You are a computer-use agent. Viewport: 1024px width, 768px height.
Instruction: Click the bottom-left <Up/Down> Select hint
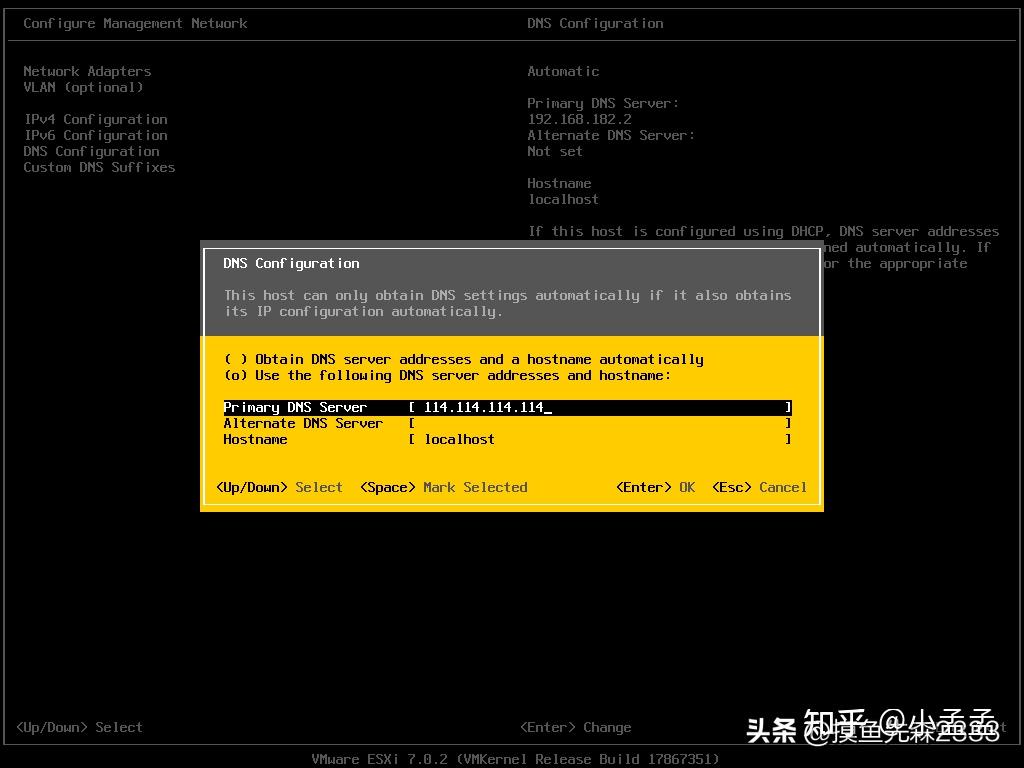[79, 727]
